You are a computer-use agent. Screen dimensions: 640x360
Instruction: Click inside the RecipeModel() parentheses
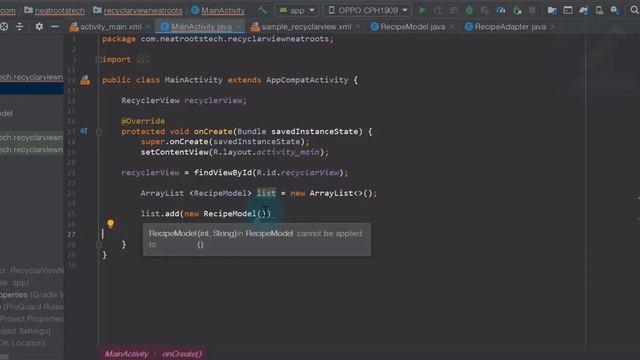click(264, 213)
